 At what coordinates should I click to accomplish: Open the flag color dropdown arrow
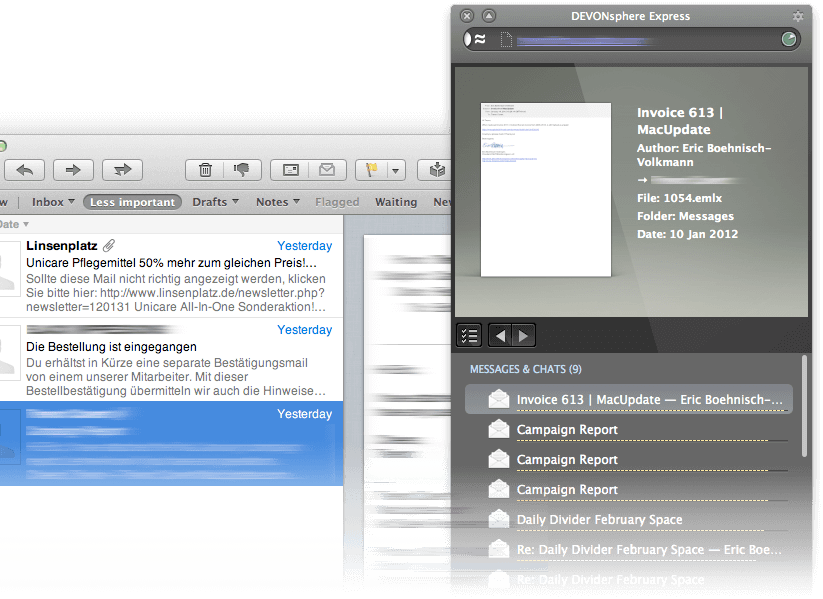coord(396,170)
